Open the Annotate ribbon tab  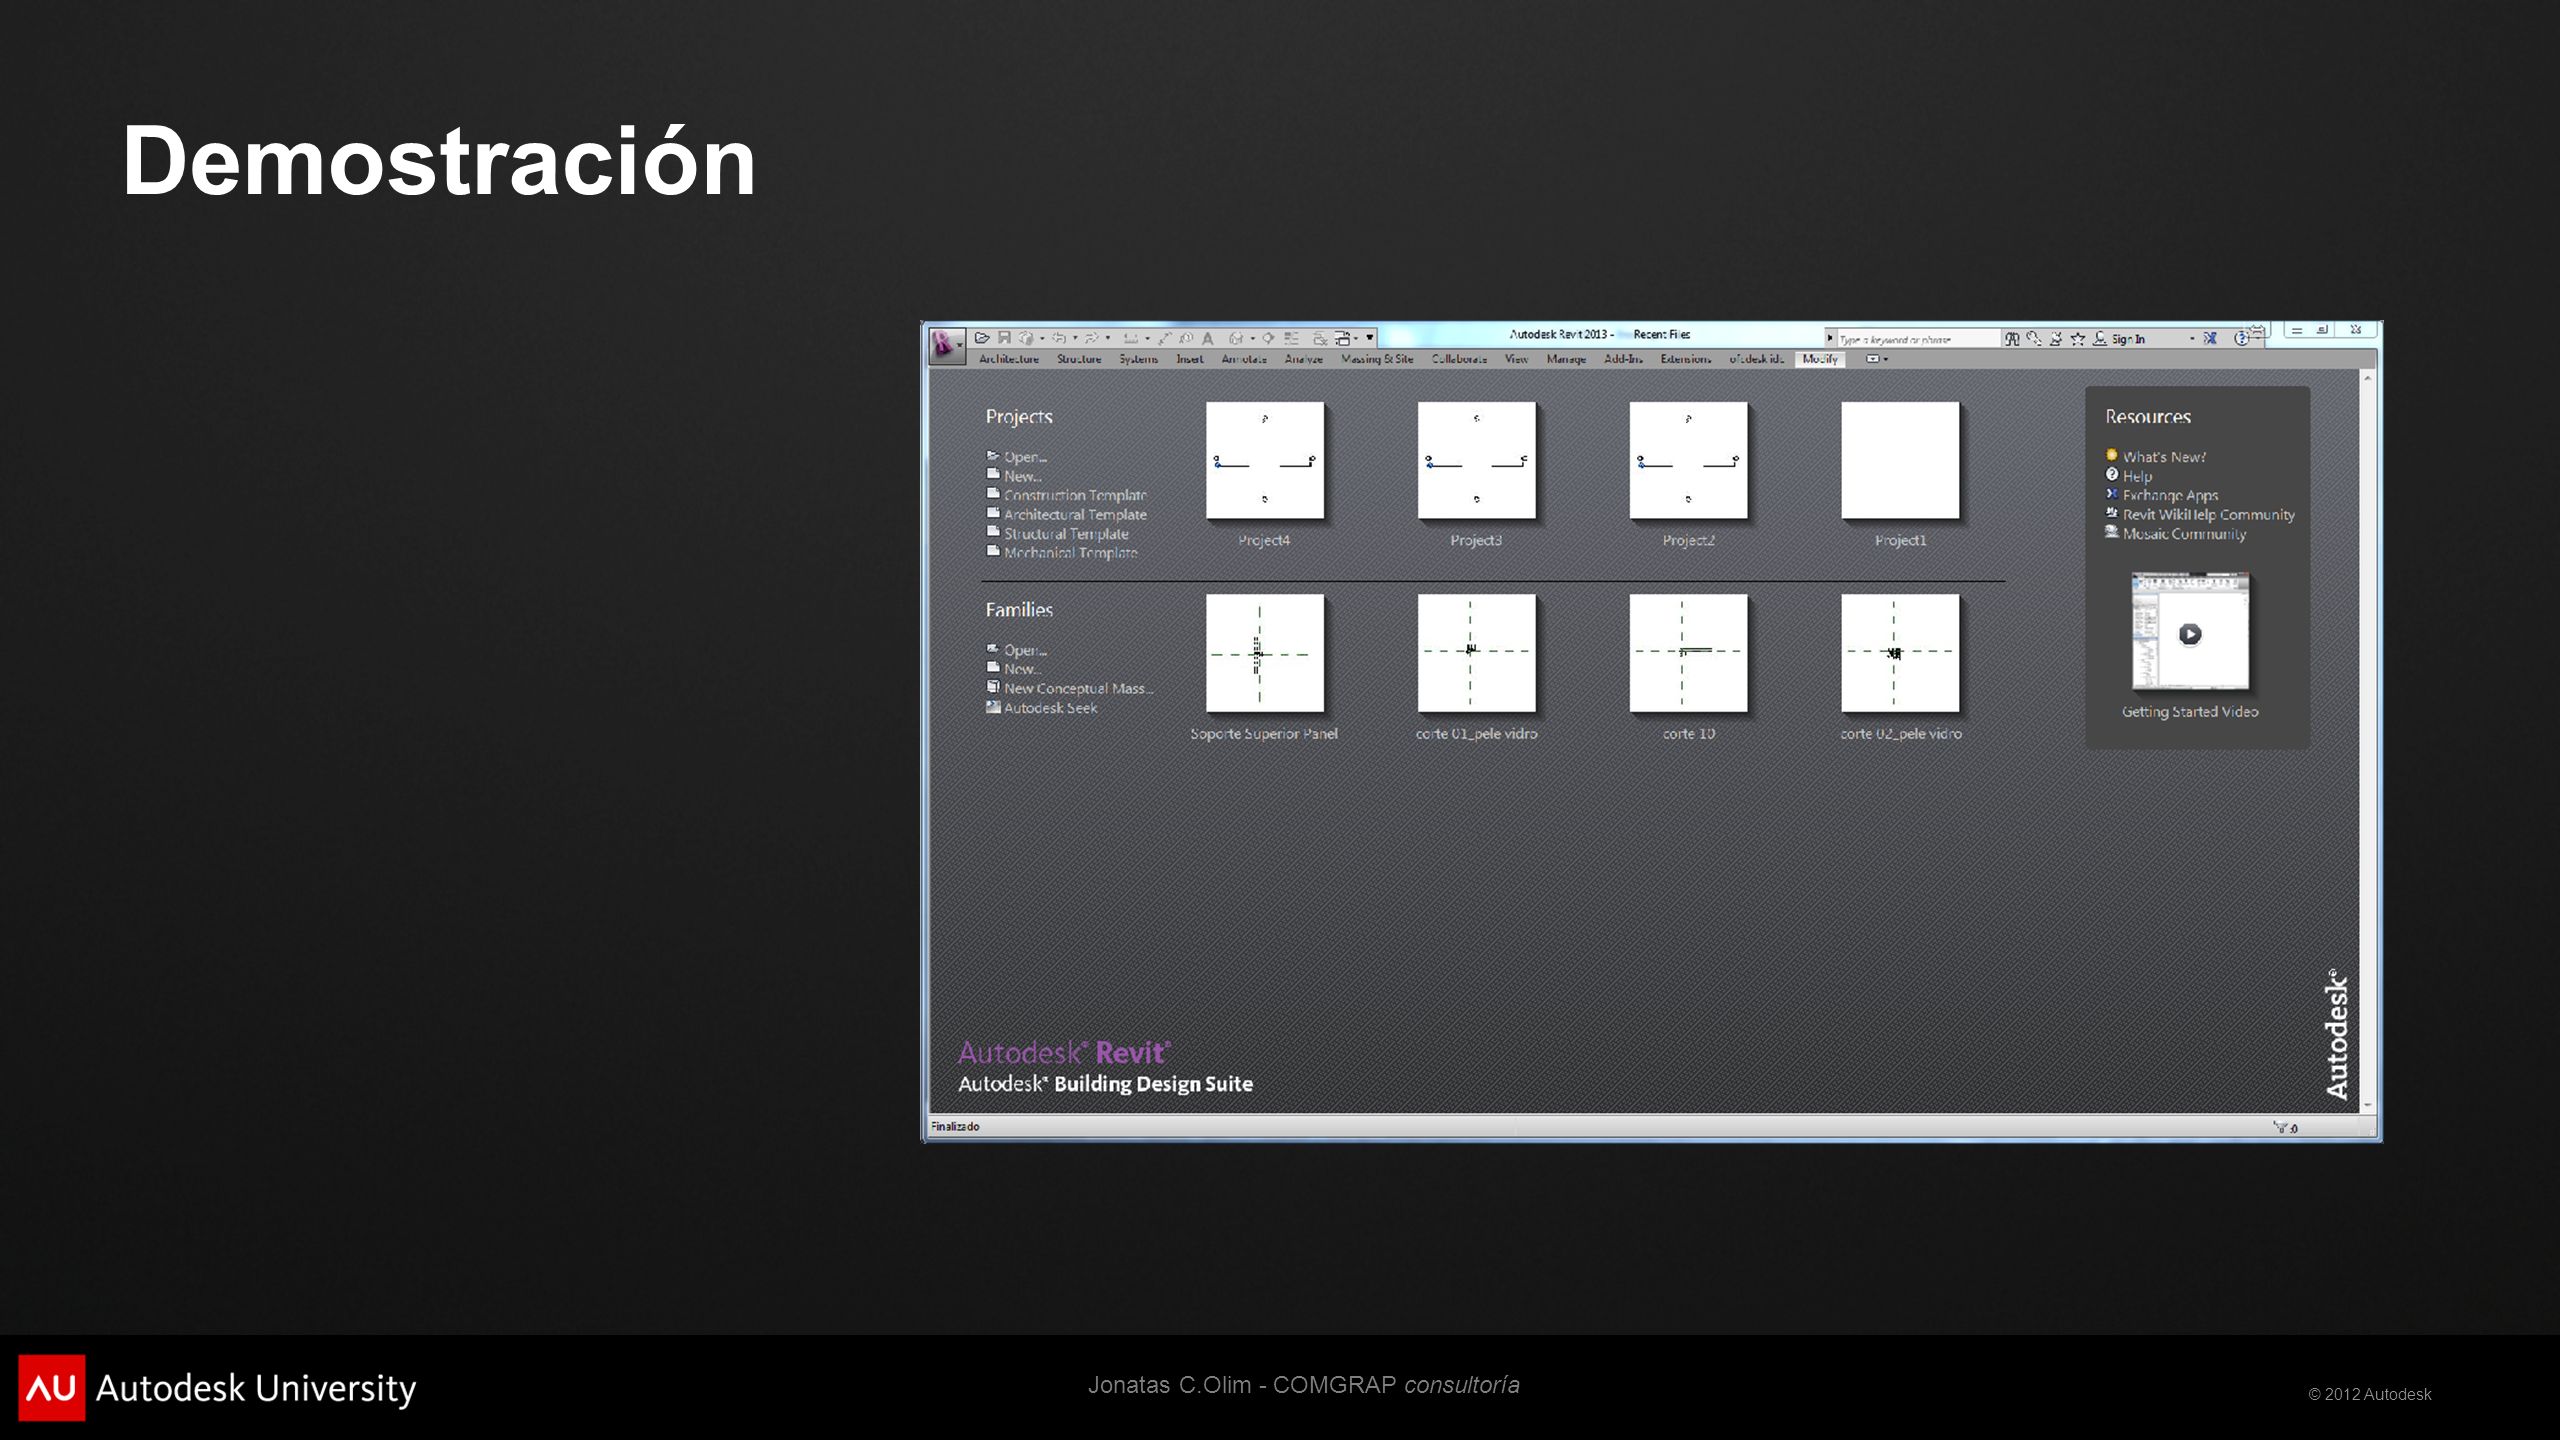pyautogui.click(x=1244, y=359)
